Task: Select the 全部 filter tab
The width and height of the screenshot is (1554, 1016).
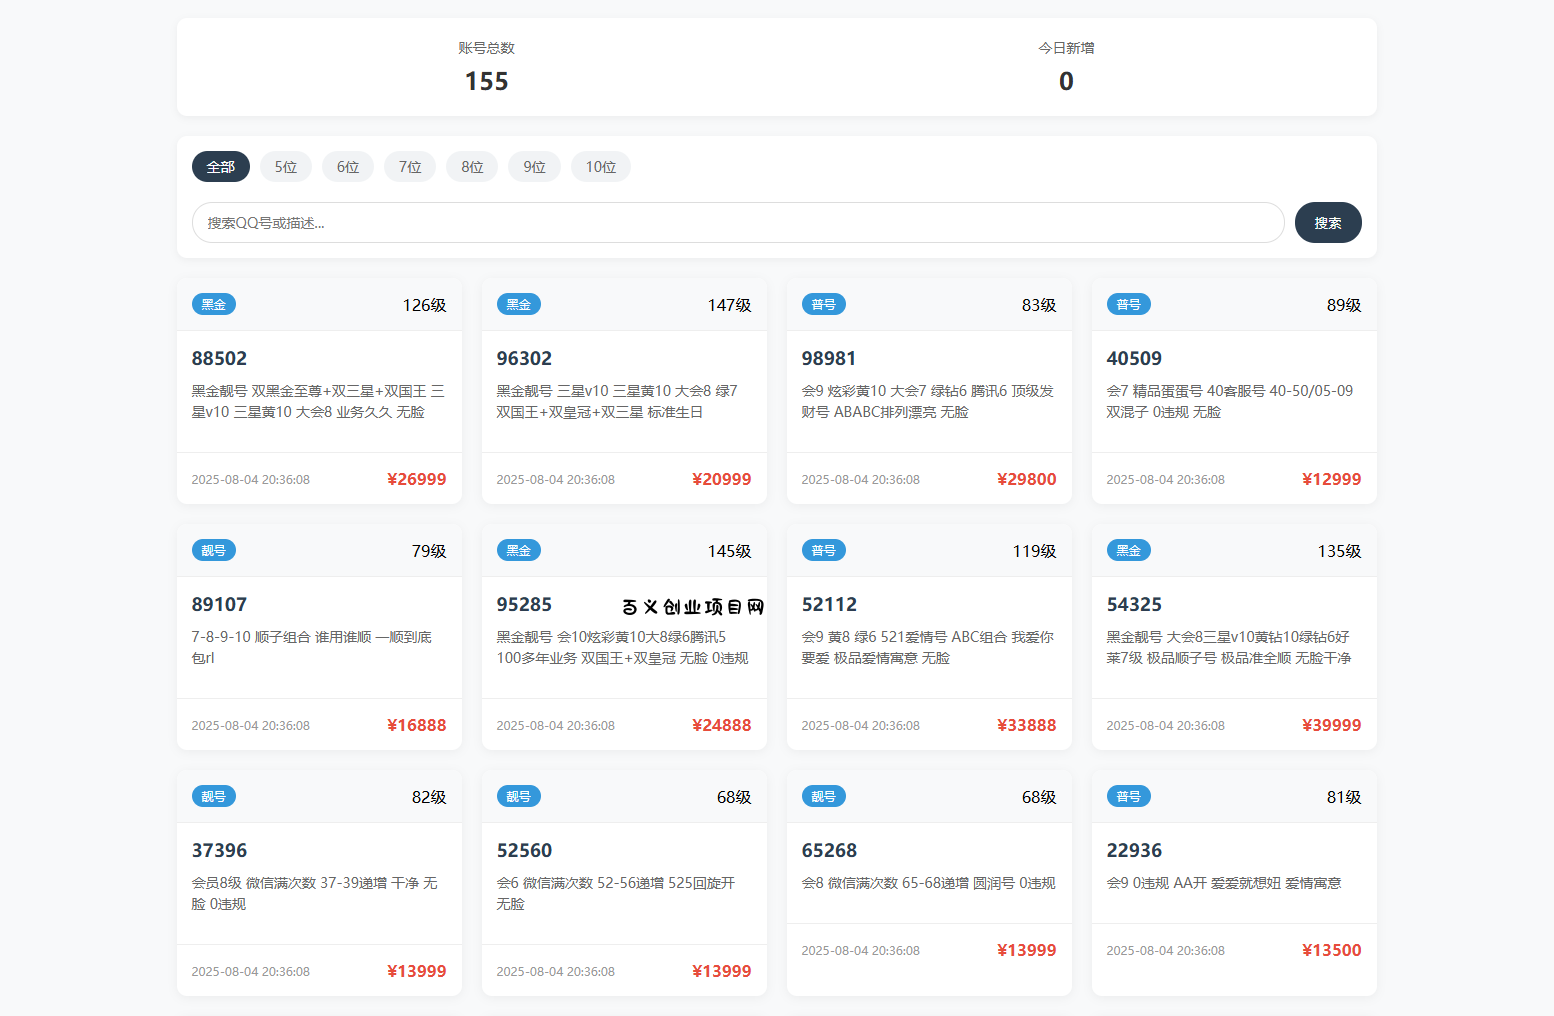Action: pyautogui.click(x=221, y=167)
